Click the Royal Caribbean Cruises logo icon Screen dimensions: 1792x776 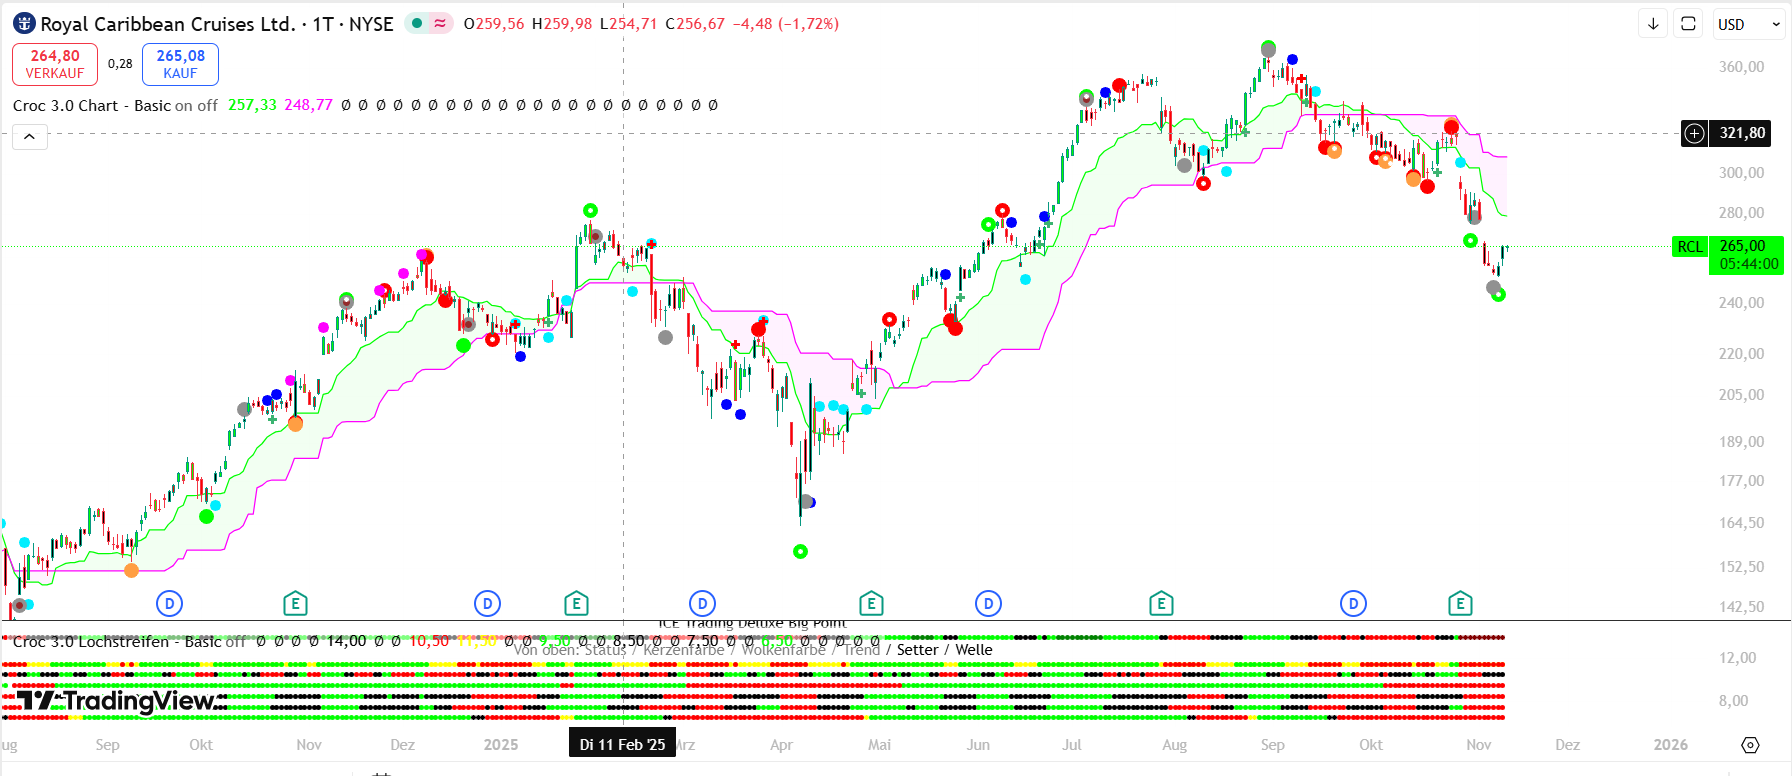[x=24, y=24]
